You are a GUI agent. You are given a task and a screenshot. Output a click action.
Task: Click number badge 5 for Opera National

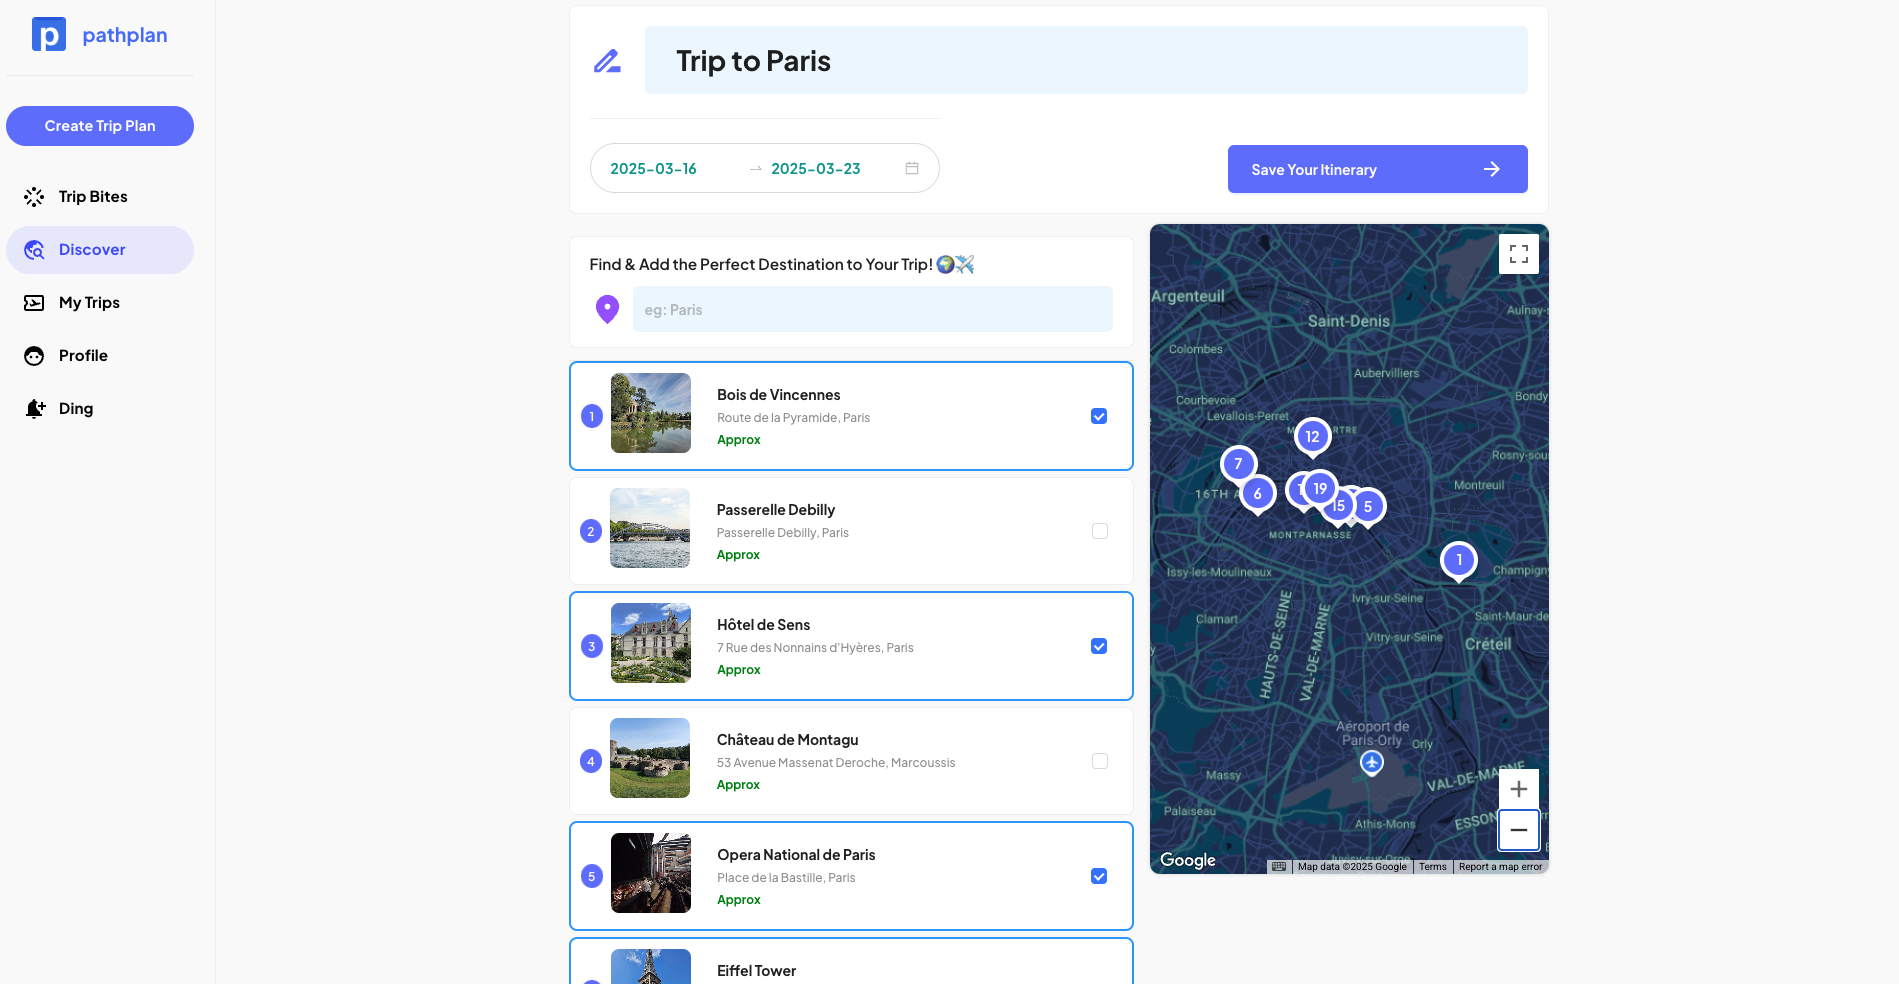(x=592, y=876)
